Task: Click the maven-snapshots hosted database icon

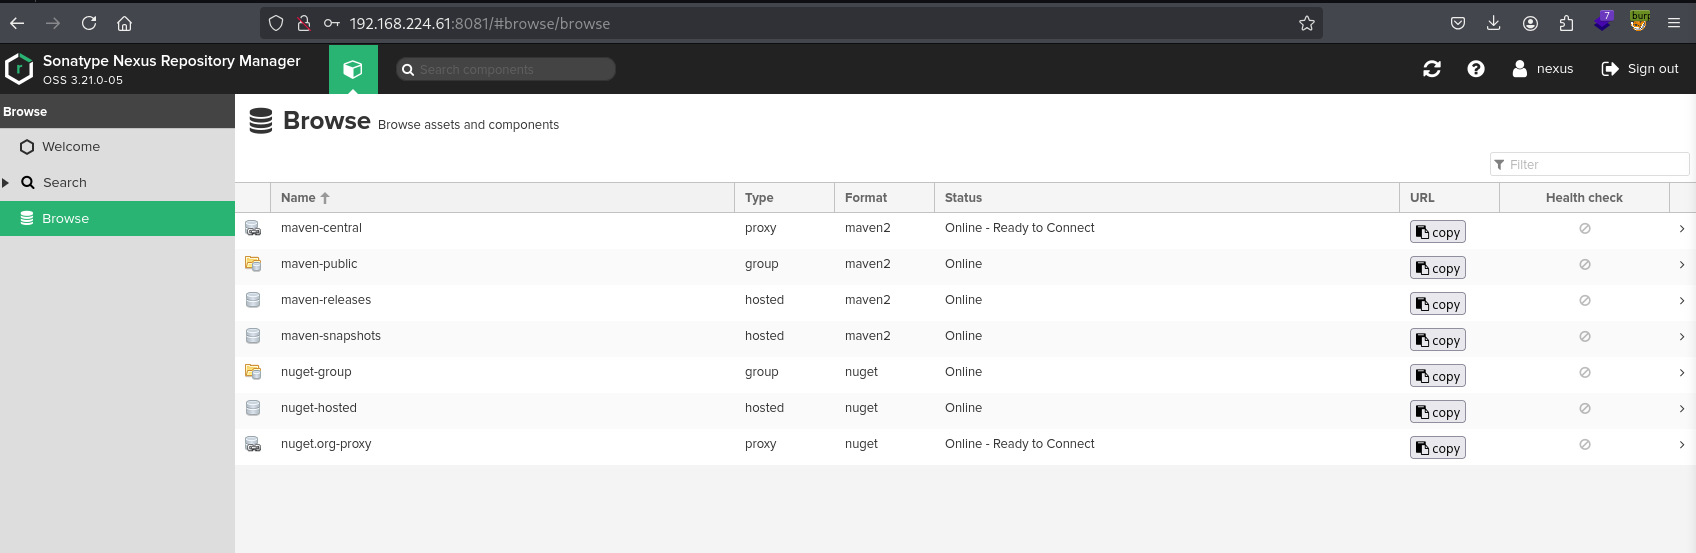Action: click(253, 336)
